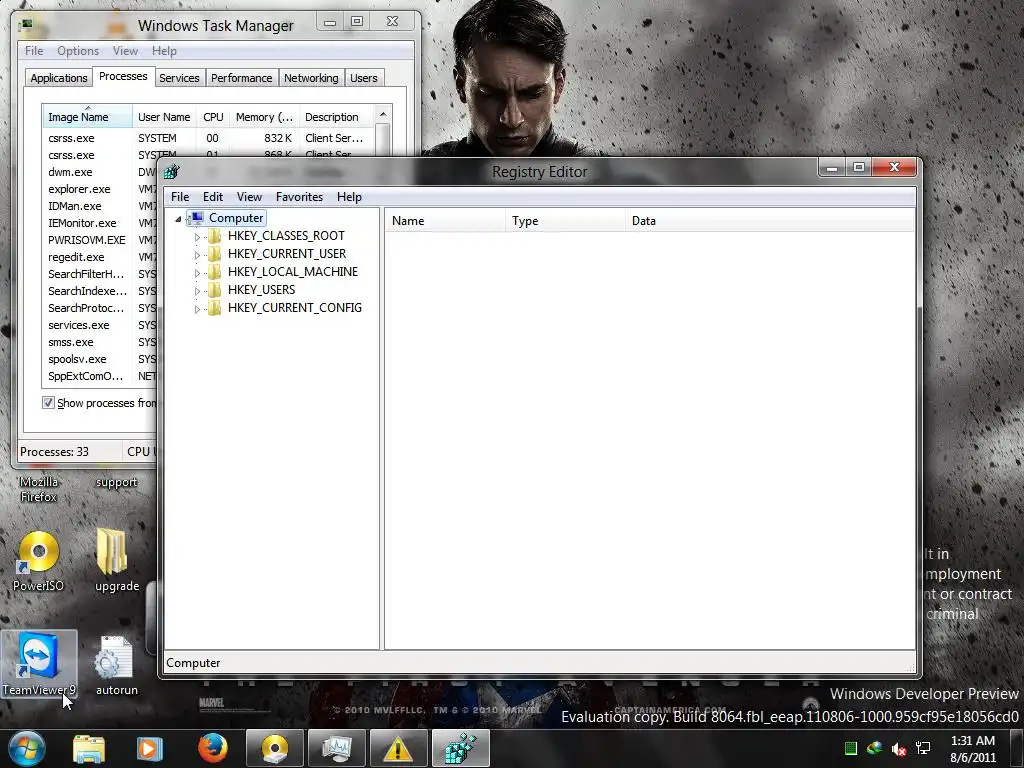This screenshot has width=1024, height=768.
Task: Click the muted volume tray icon
Action: tap(899, 748)
